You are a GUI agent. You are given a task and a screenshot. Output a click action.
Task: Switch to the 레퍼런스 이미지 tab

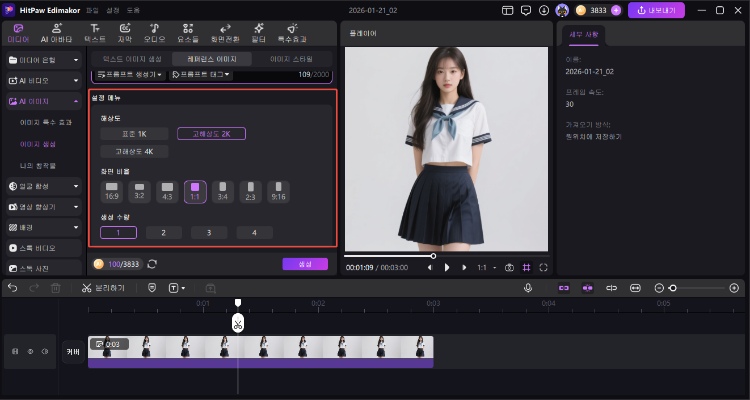coord(211,59)
